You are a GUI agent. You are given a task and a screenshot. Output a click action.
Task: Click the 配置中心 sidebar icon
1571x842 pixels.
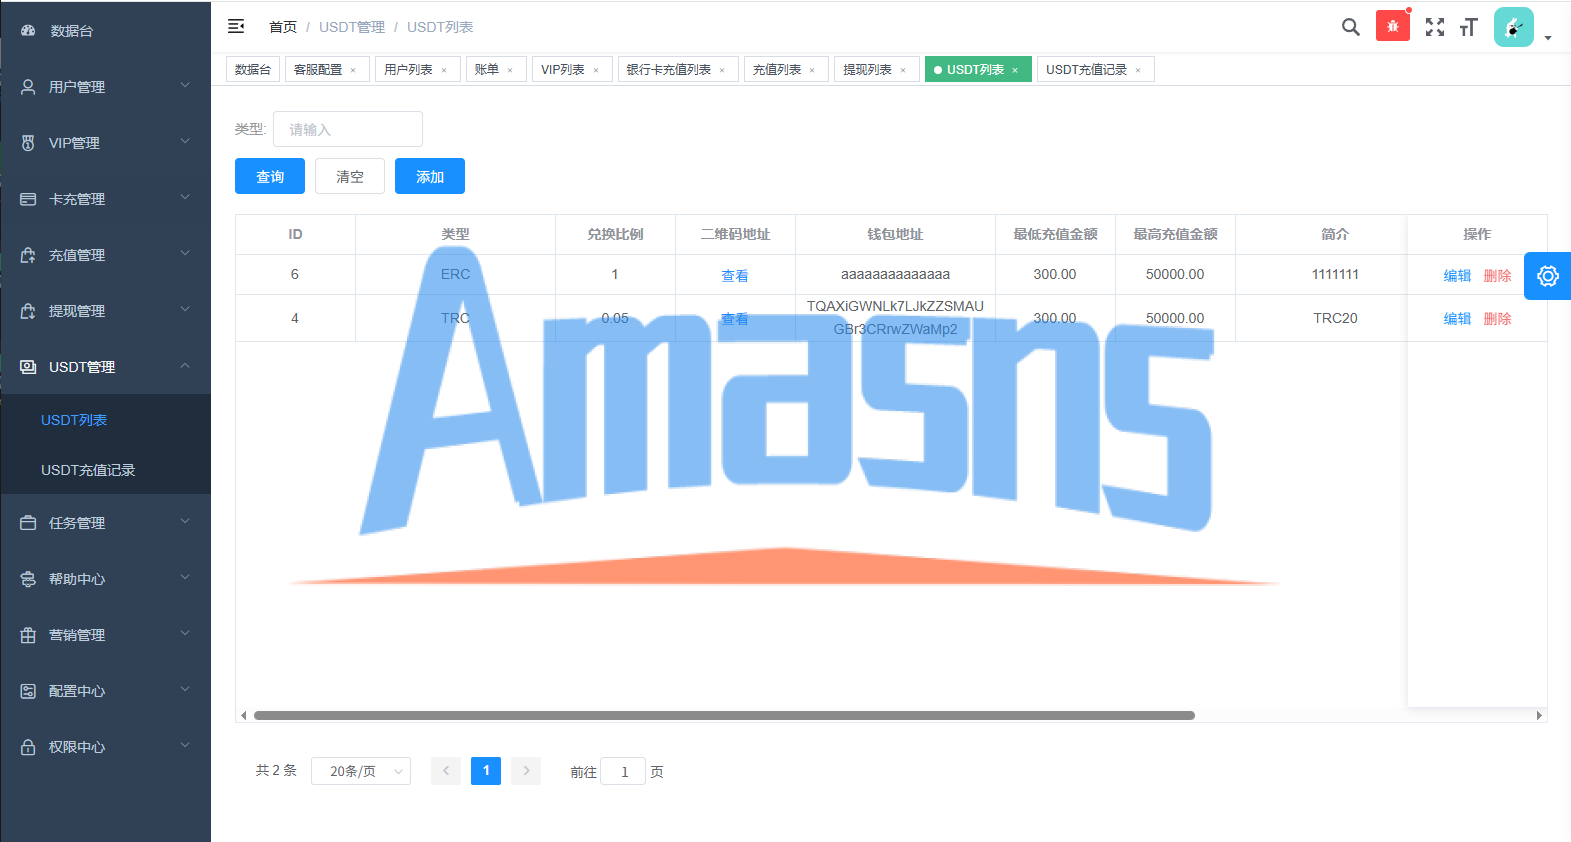[28, 691]
